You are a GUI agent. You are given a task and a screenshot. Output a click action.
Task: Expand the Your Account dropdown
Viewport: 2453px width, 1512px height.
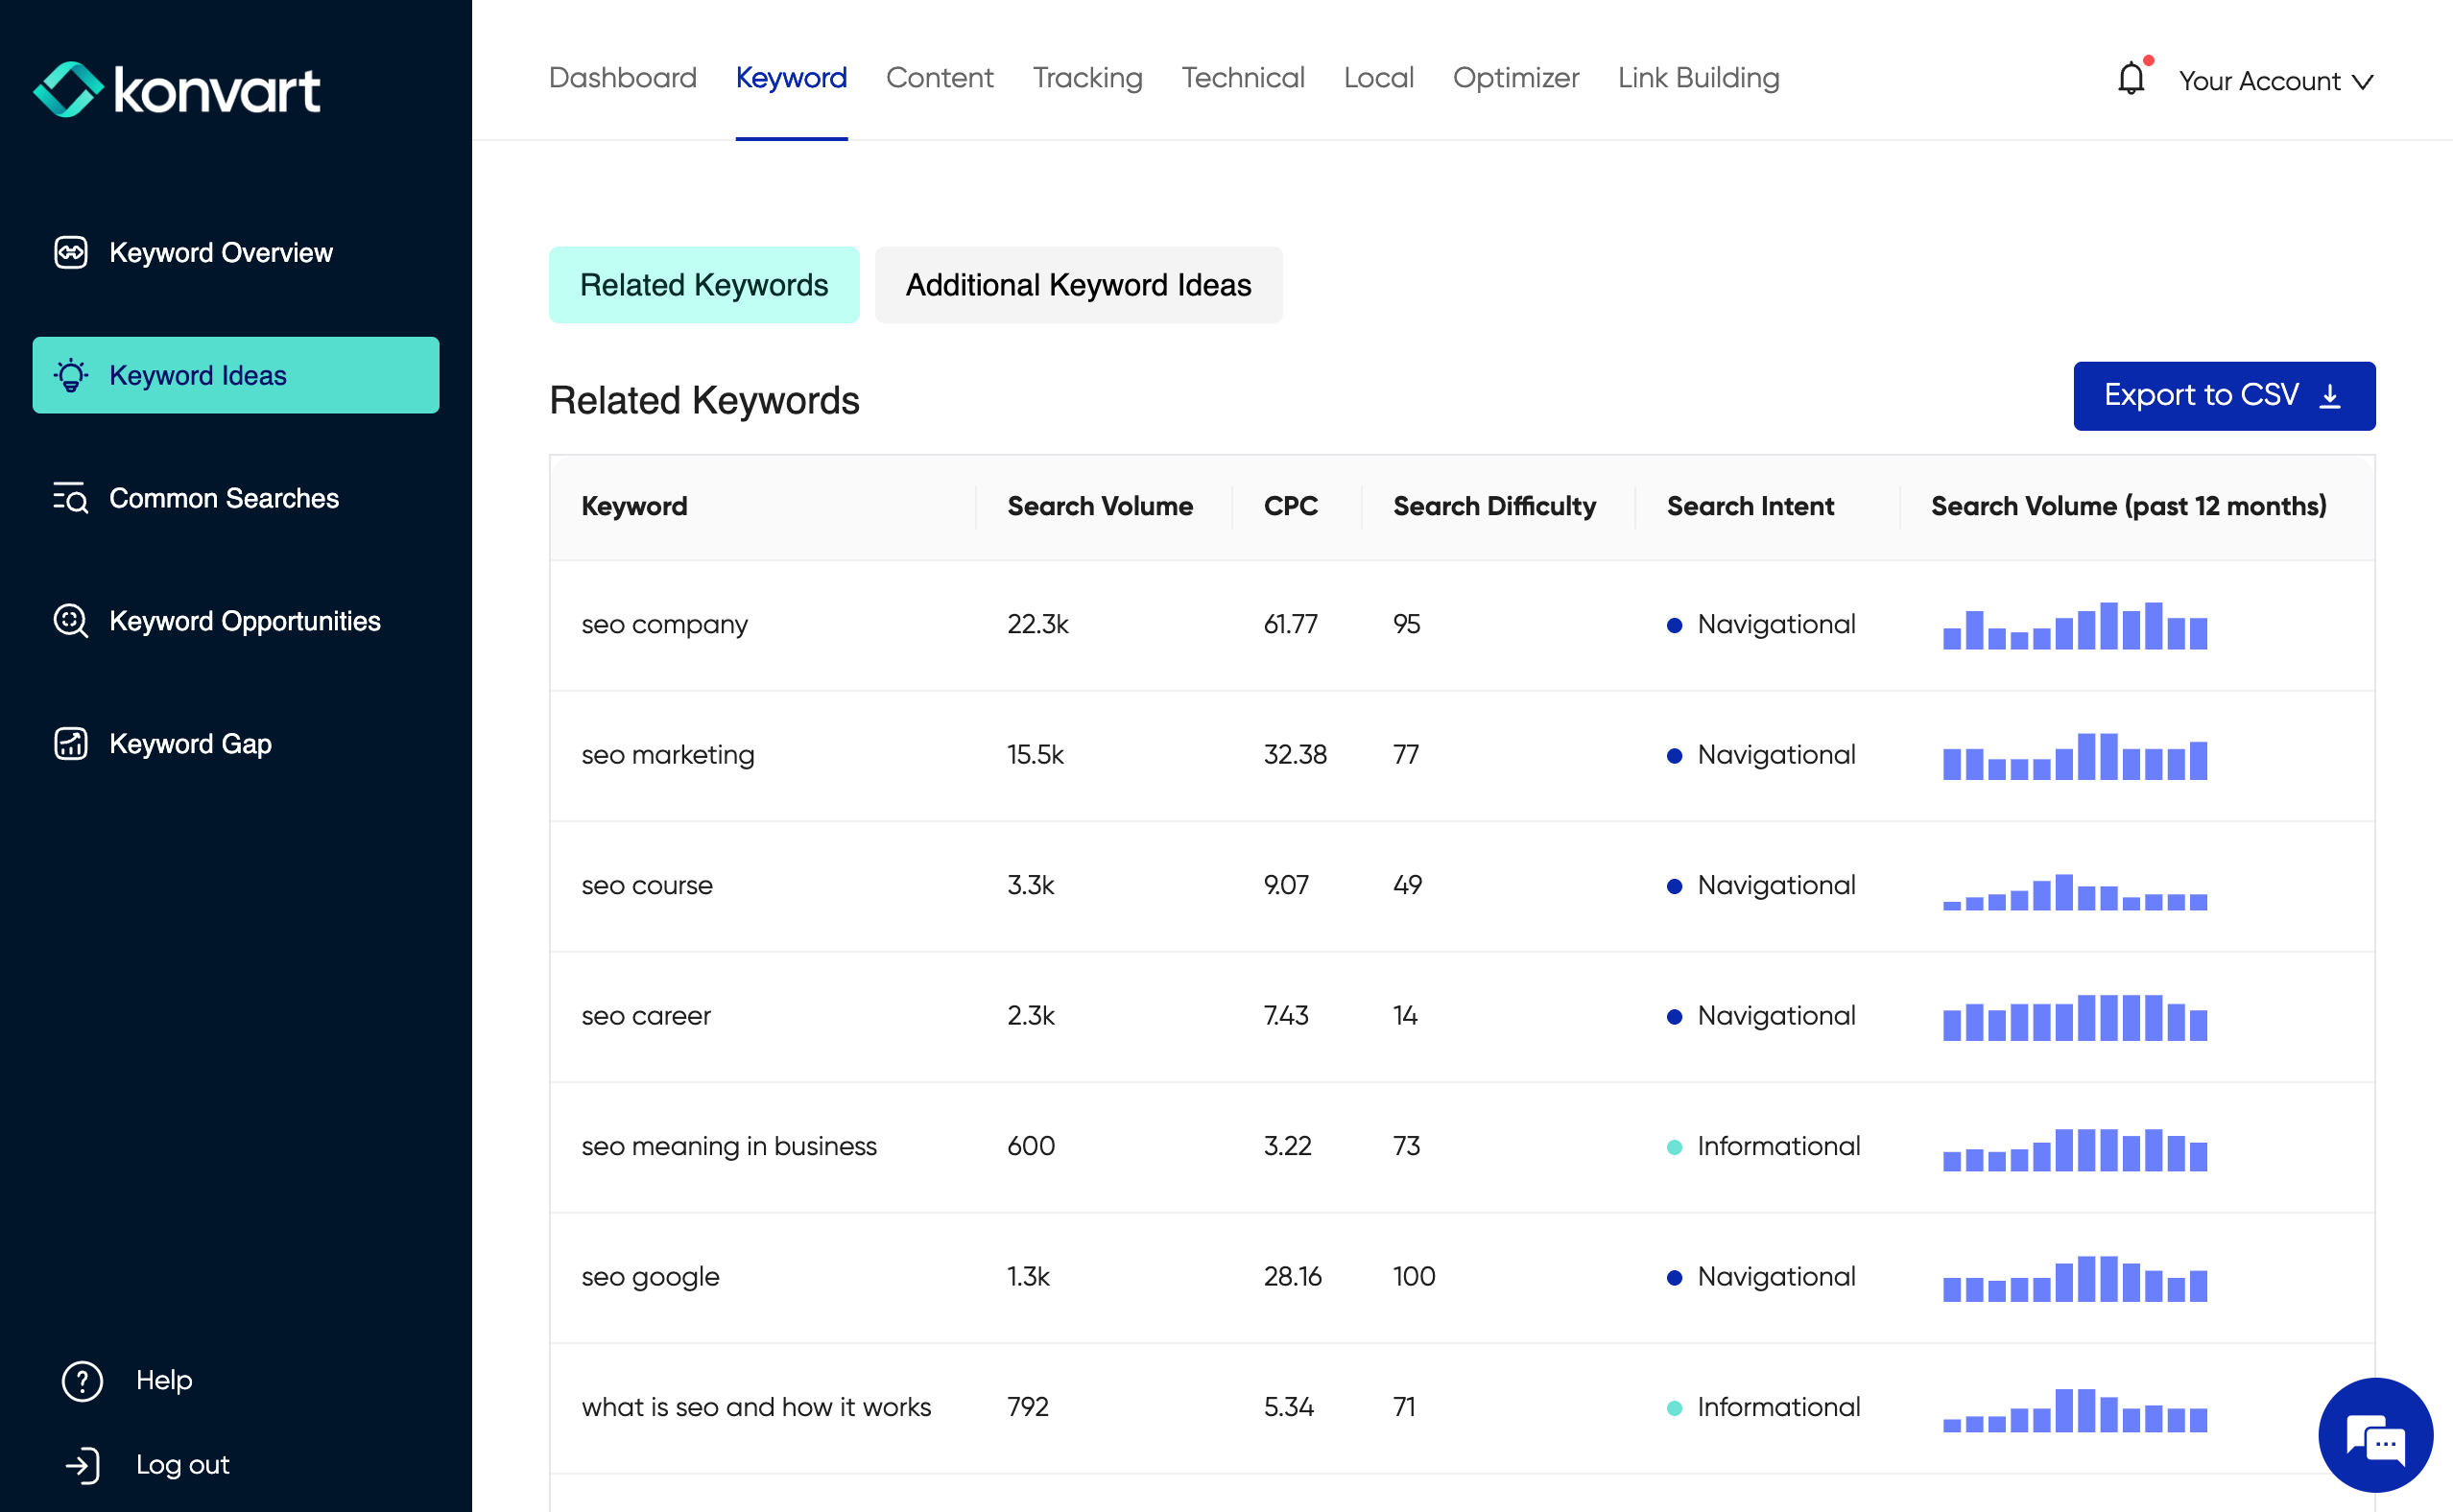[2275, 81]
